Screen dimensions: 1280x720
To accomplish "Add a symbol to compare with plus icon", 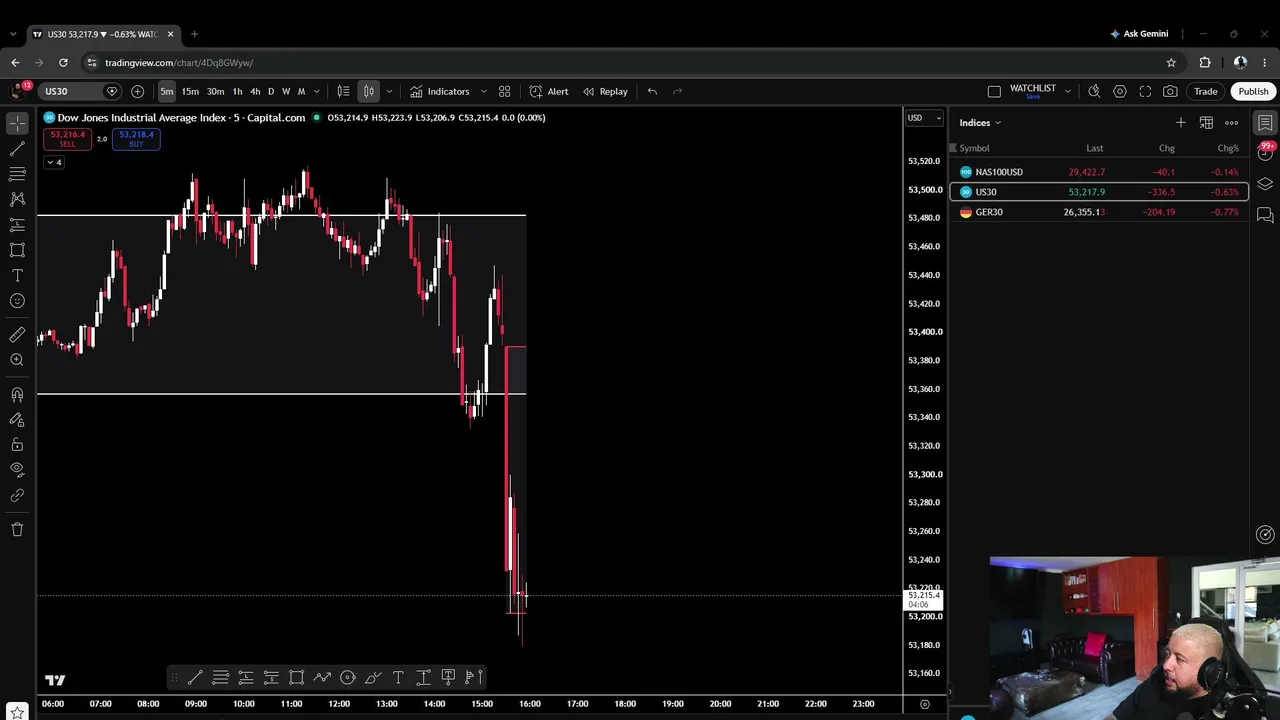I will point(137,91).
